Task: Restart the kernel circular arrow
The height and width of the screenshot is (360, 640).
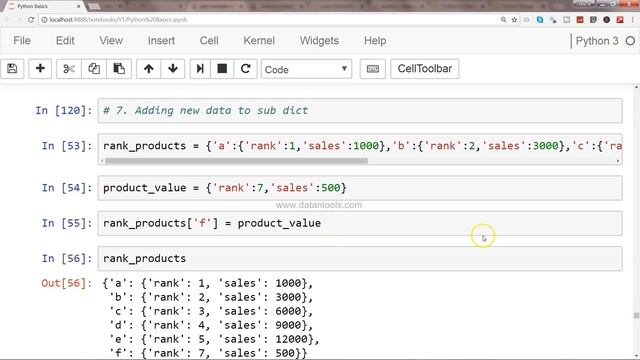Action: (245, 69)
